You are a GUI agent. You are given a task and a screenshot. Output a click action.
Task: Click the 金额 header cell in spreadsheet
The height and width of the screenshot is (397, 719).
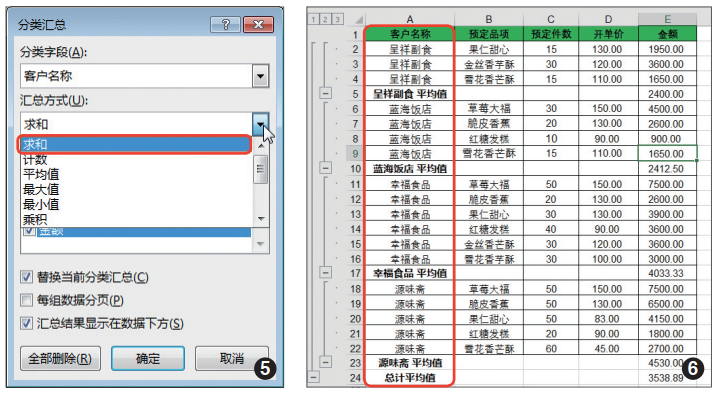(x=667, y=34)
